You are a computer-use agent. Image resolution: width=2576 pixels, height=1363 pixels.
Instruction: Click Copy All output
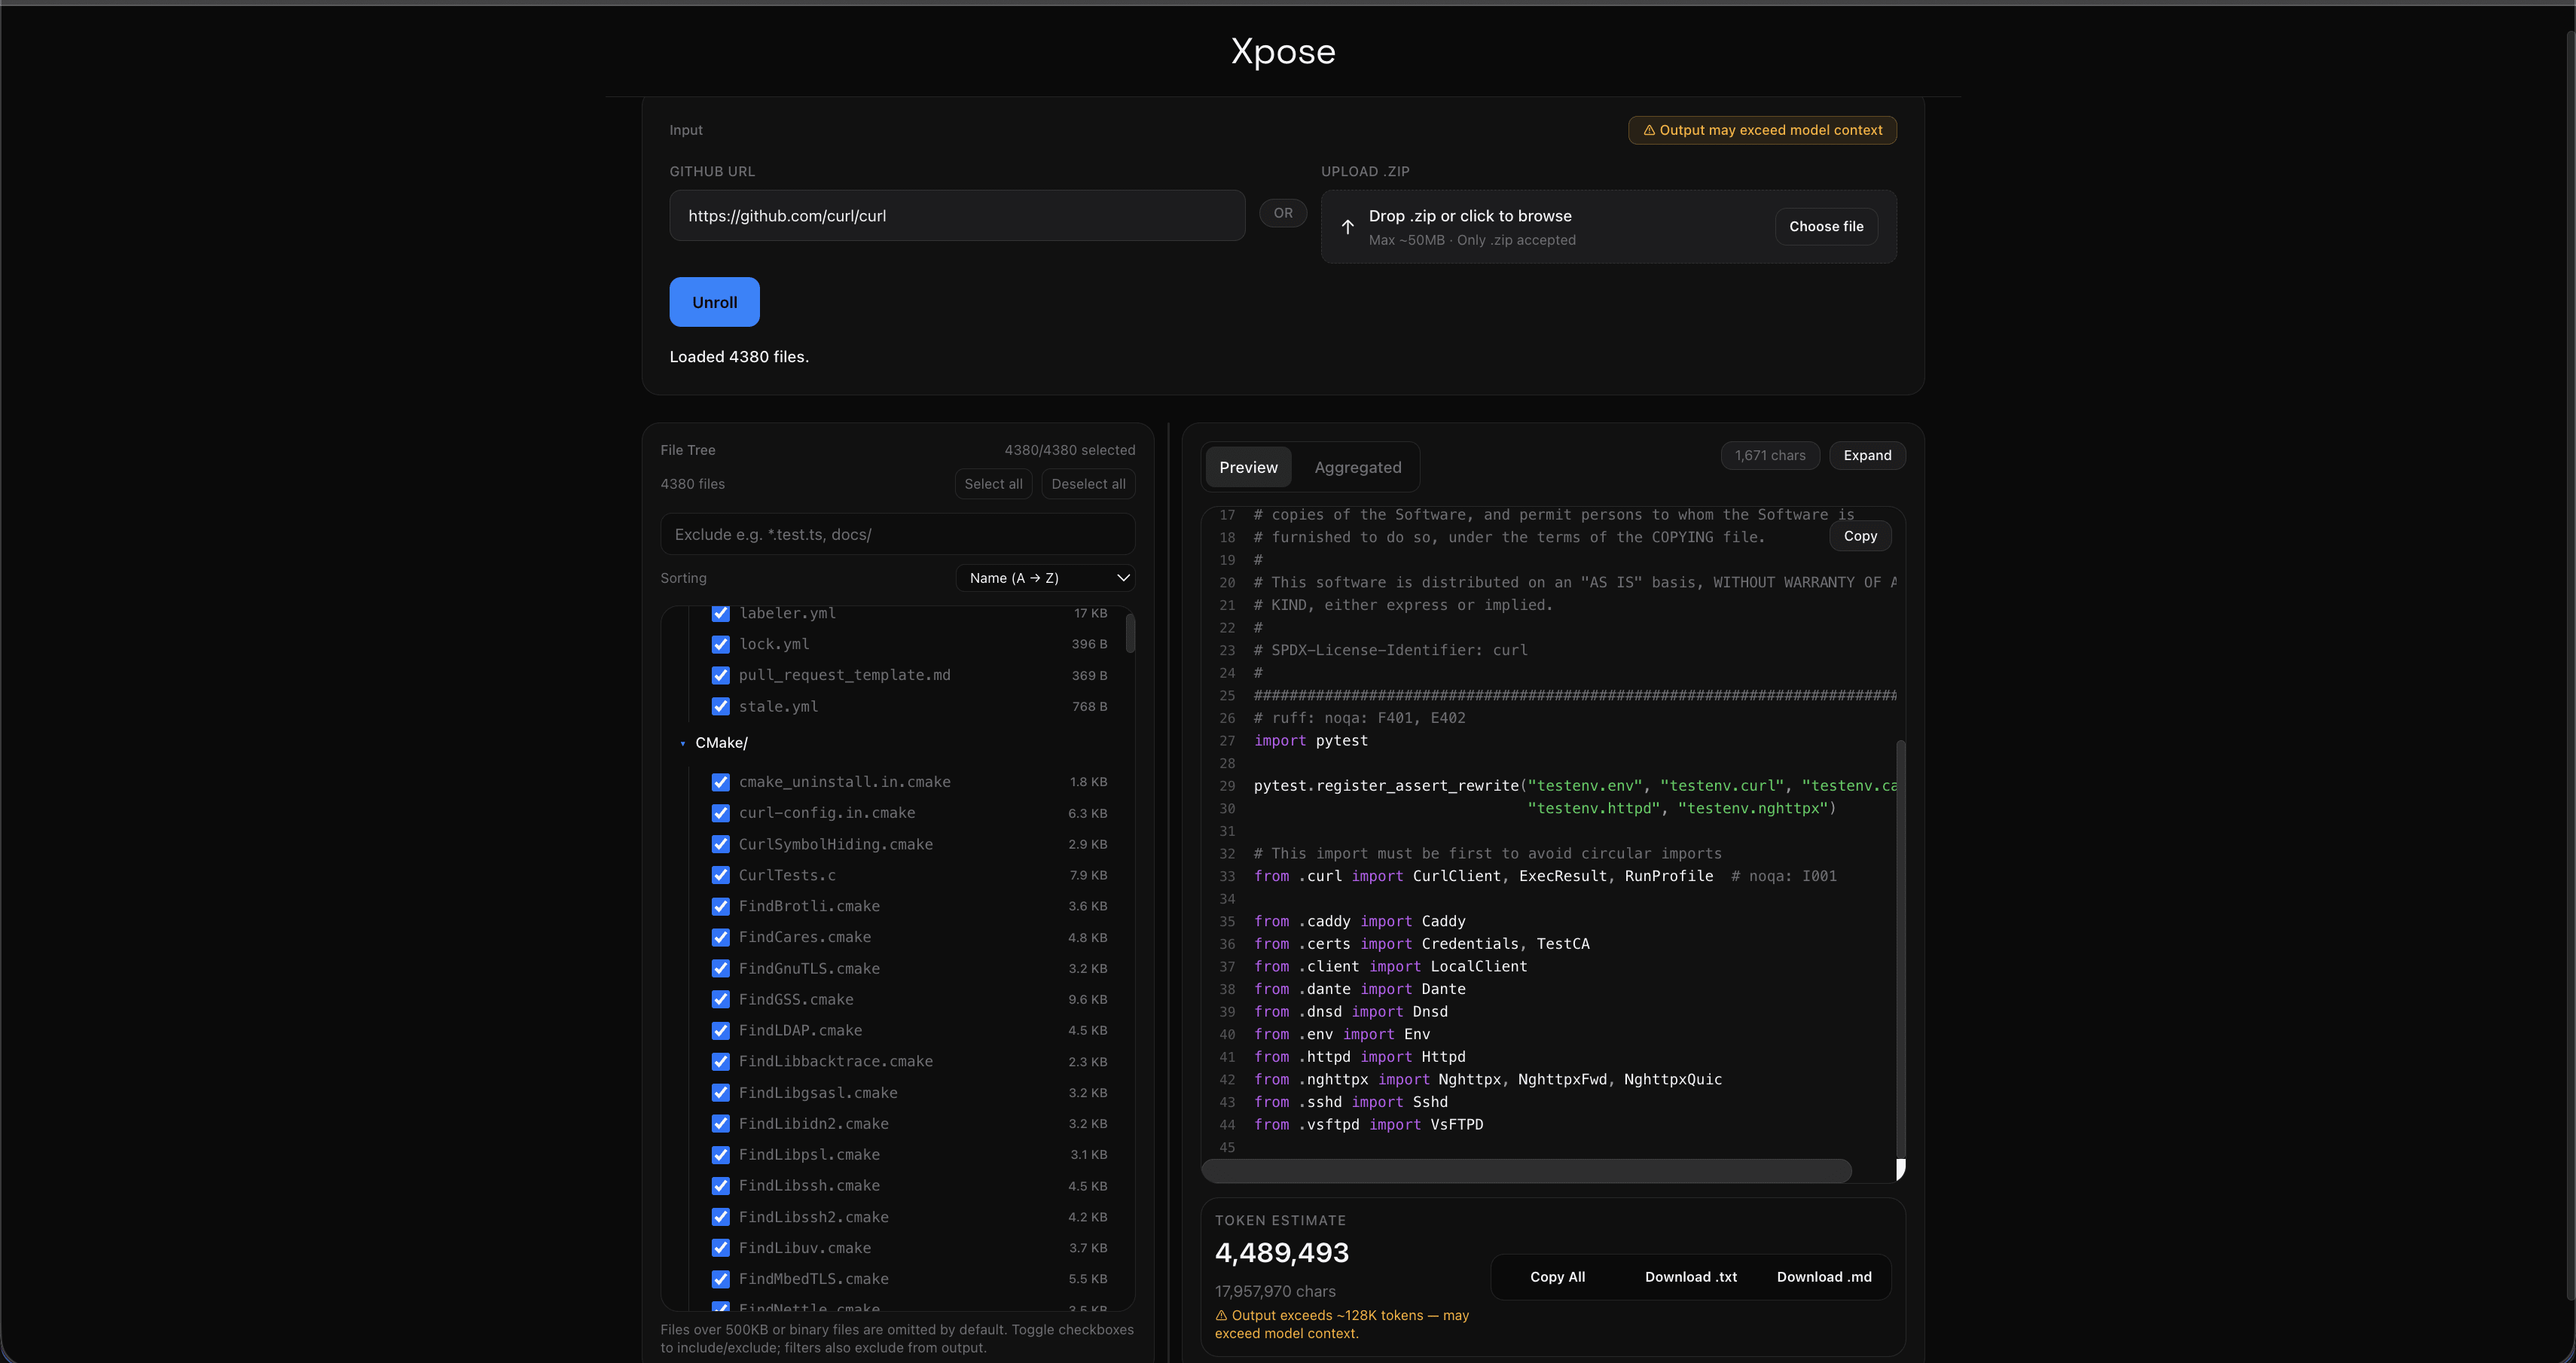(x=1557, y=1277)
